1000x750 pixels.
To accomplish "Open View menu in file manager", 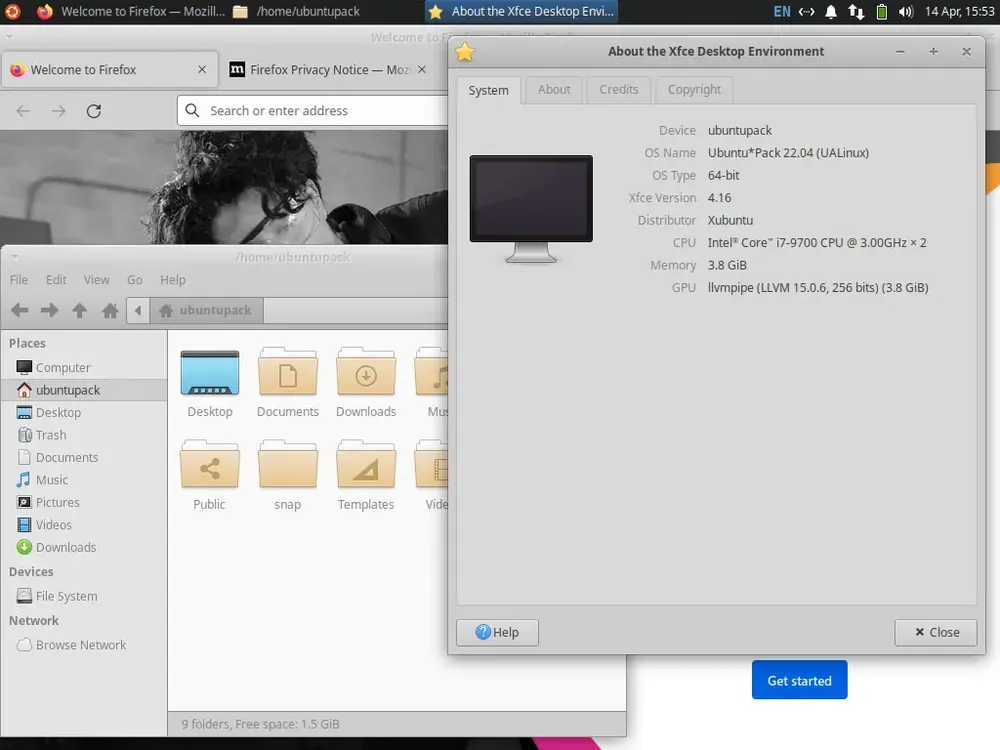I will (x=96, y=280).
